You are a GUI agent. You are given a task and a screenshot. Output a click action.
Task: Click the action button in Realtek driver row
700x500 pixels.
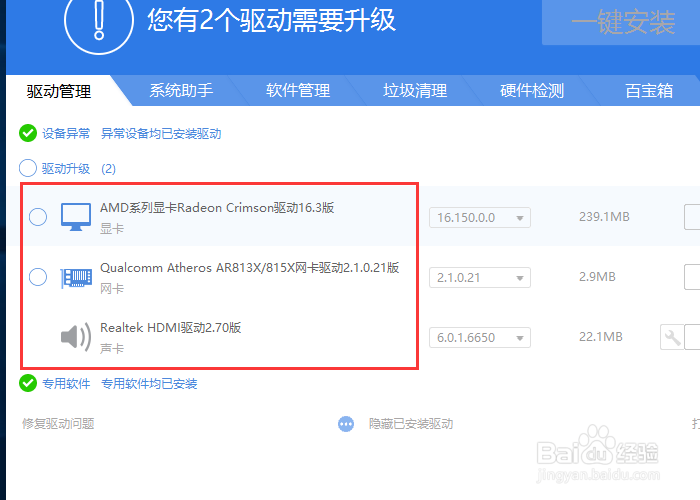[692, 337]
